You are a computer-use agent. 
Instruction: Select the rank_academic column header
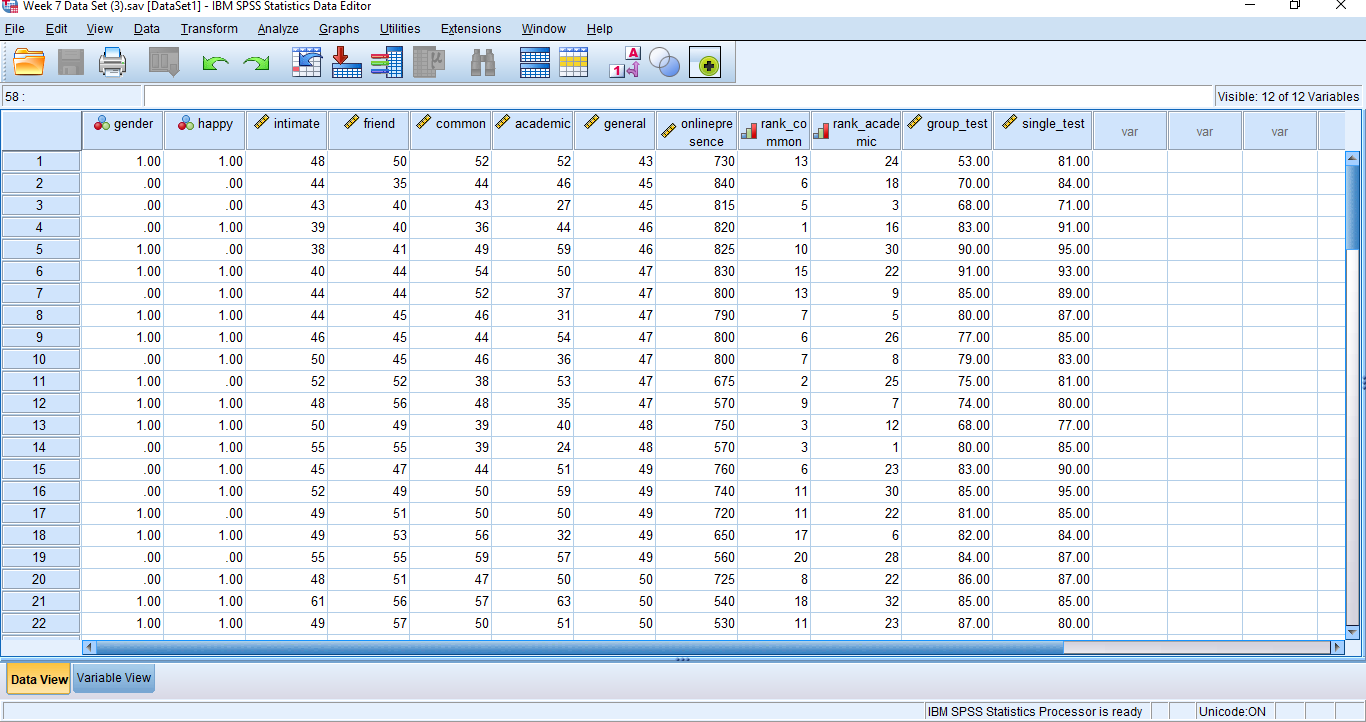856,131
